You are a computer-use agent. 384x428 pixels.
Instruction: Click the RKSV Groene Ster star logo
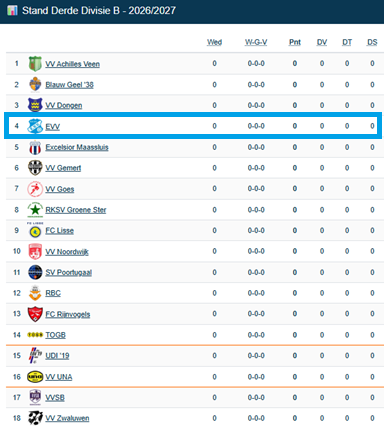(x=35, y=210)
